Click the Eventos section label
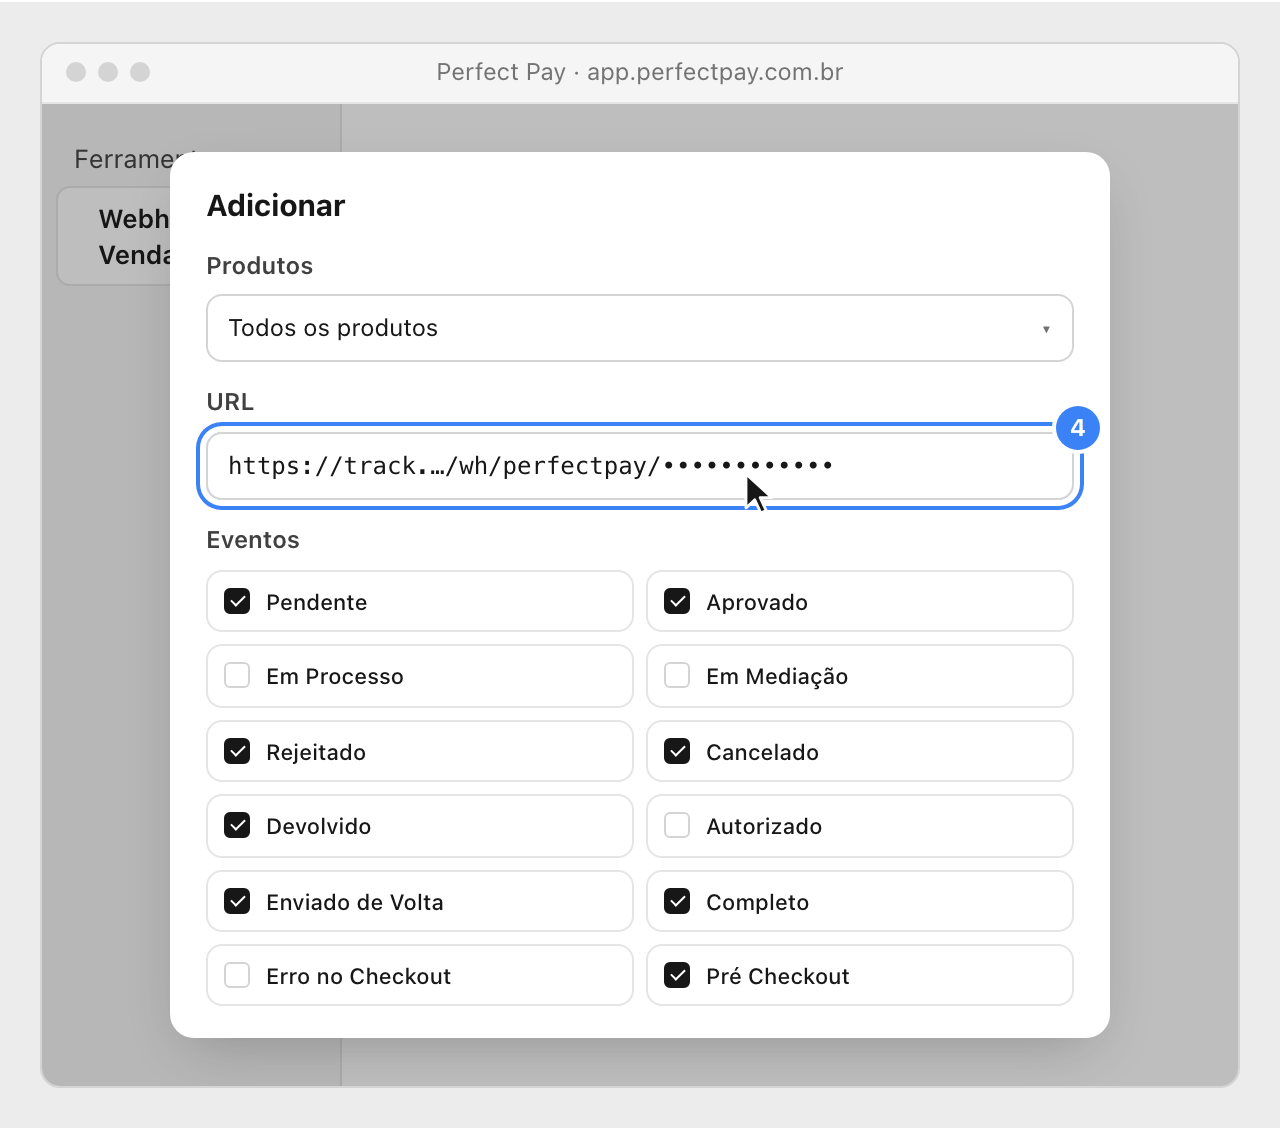 point(253,540)
